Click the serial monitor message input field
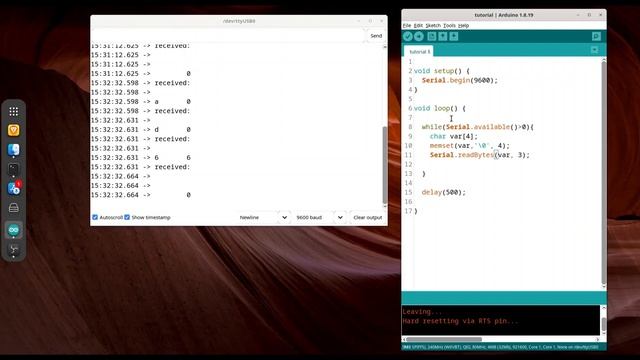 (228, 36)
